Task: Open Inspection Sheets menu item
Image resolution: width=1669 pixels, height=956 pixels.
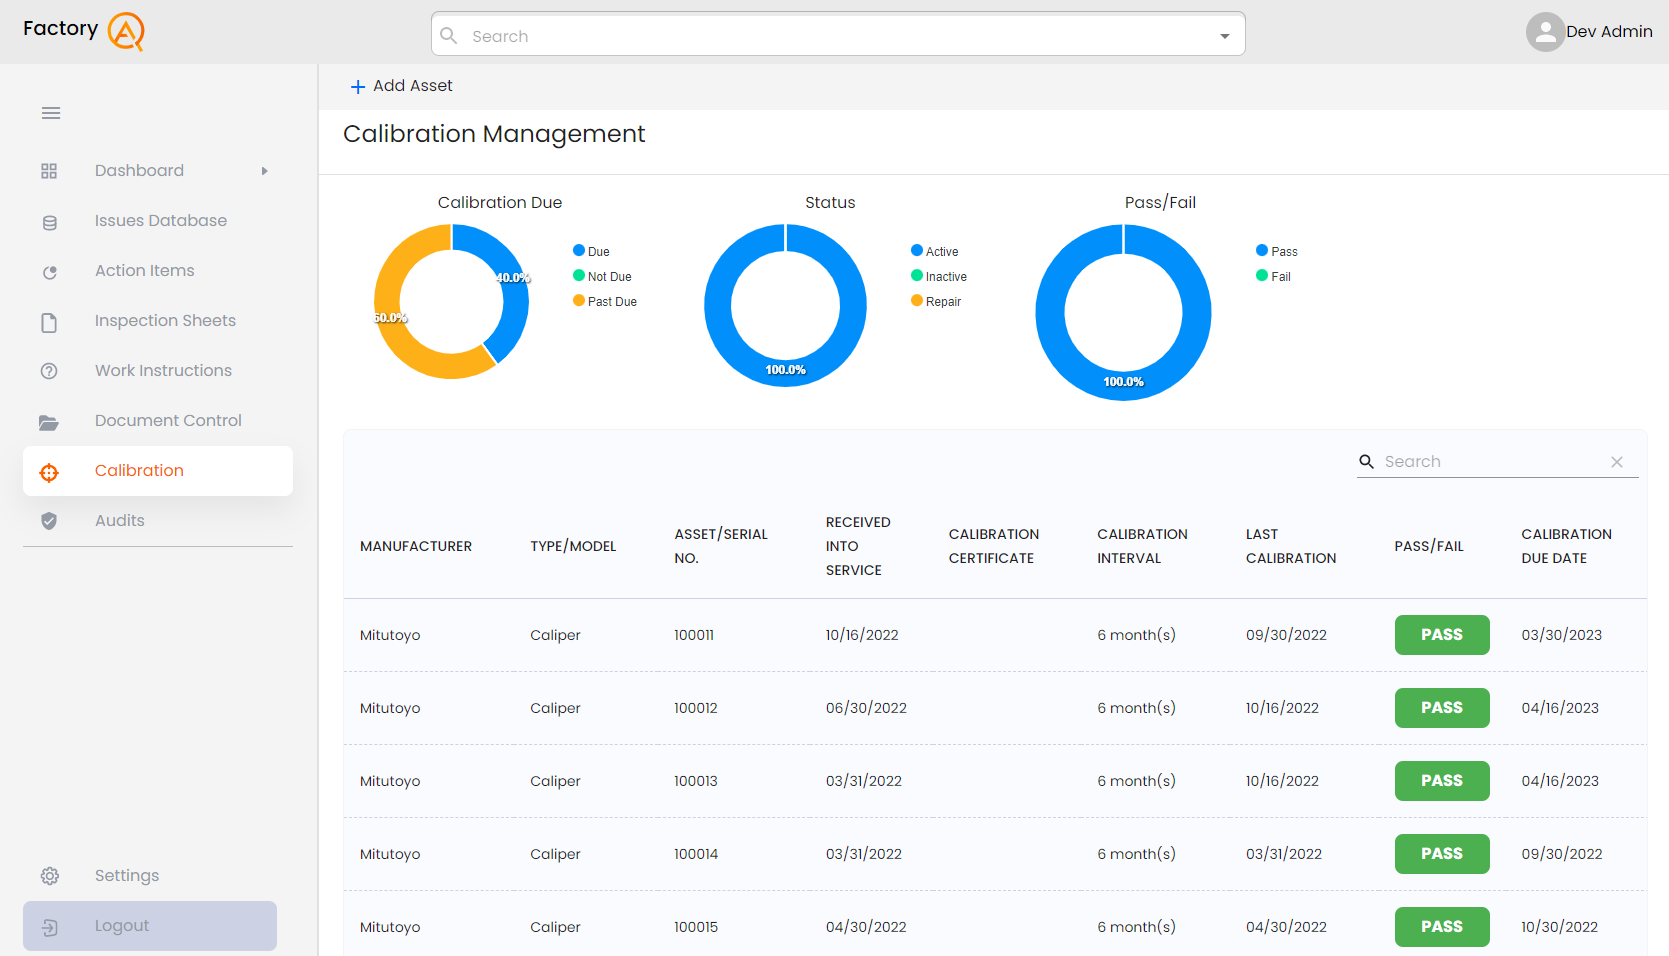Action: pos(158,321)
